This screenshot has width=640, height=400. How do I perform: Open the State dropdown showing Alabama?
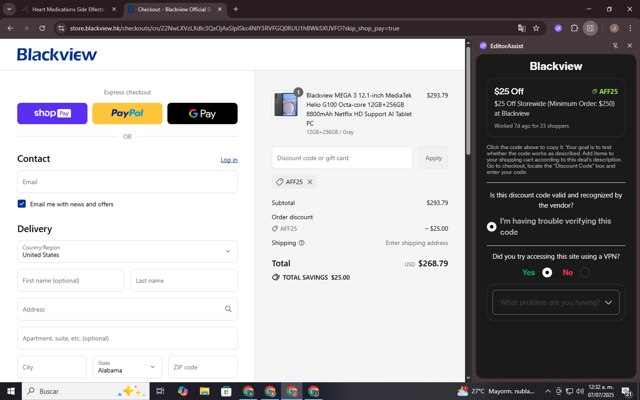pyautogui.click(x=127, y=367)
